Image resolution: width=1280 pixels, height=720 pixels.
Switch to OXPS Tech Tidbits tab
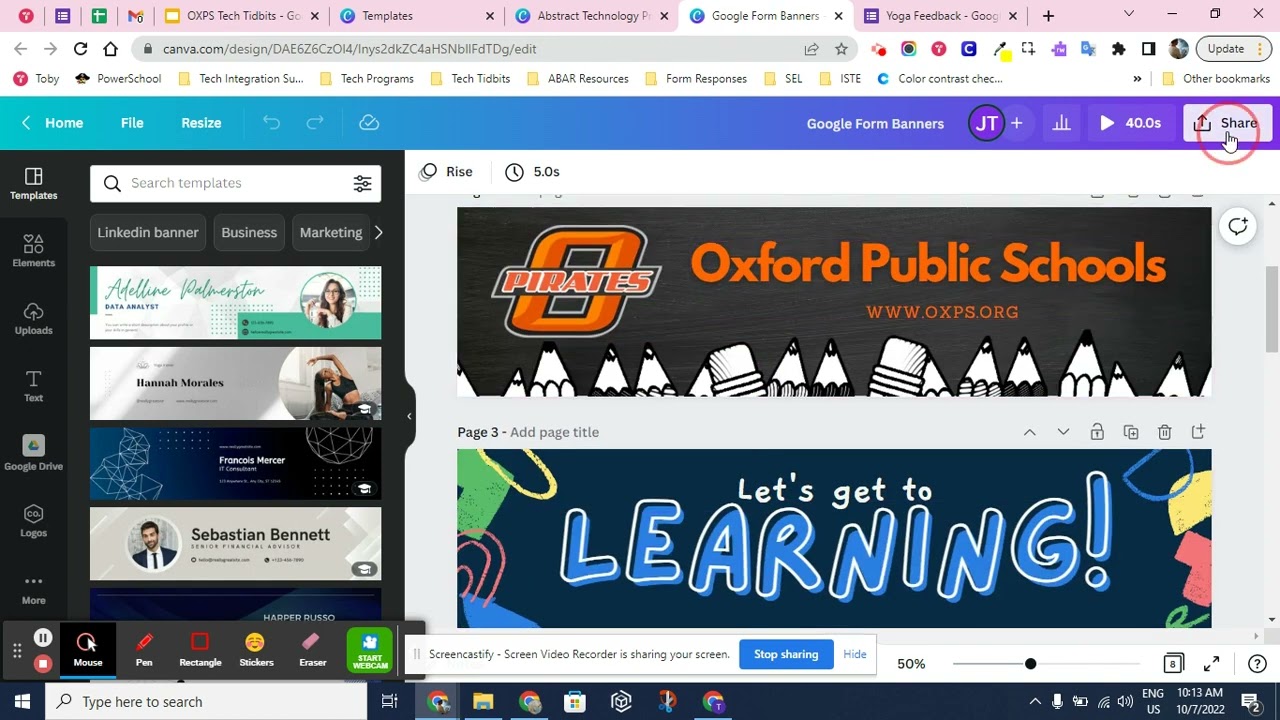click(x=242, y=16)
